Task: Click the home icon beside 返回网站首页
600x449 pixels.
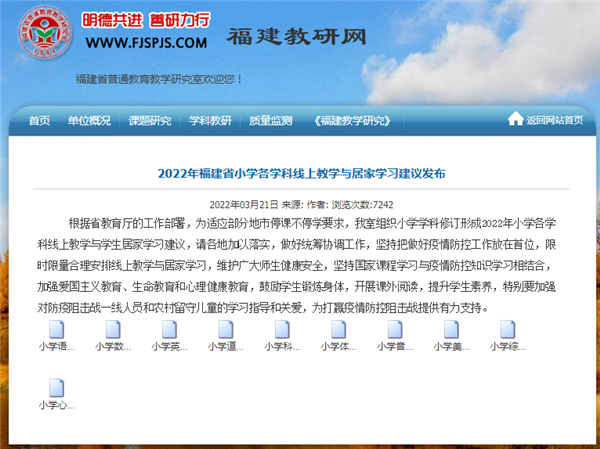Action: (515, 120)
